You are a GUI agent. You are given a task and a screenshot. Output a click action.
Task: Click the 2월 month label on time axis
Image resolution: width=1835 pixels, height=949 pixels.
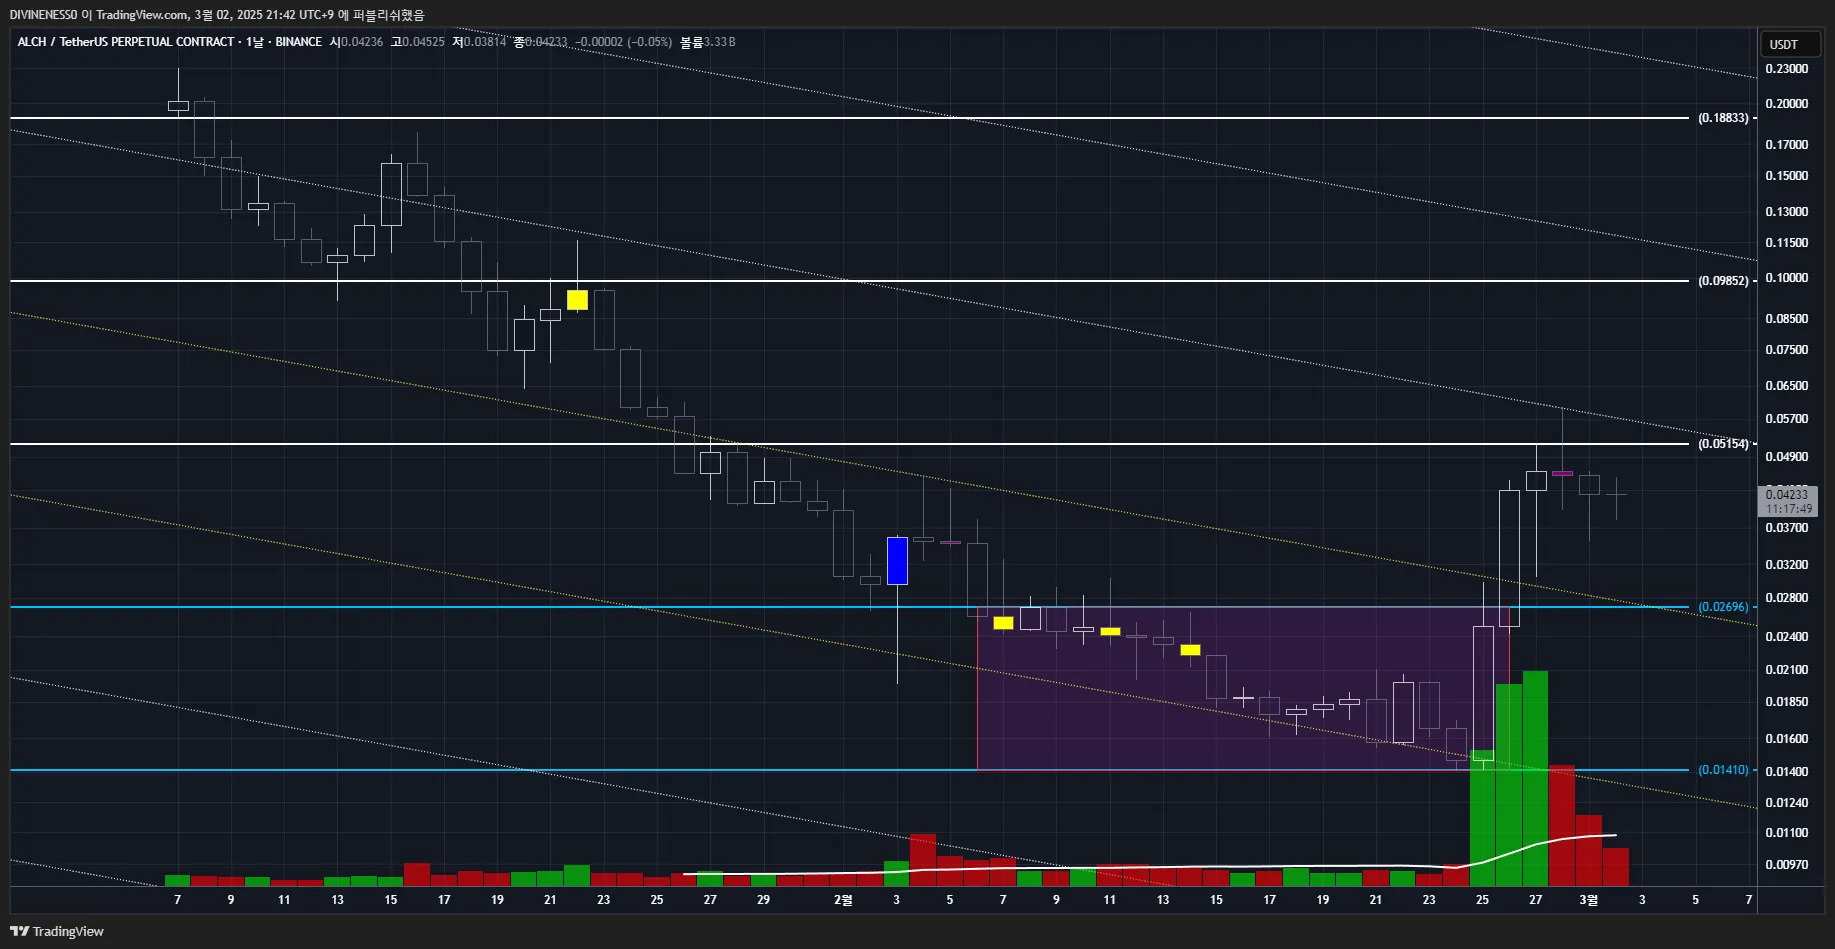[x=843, y=900]
